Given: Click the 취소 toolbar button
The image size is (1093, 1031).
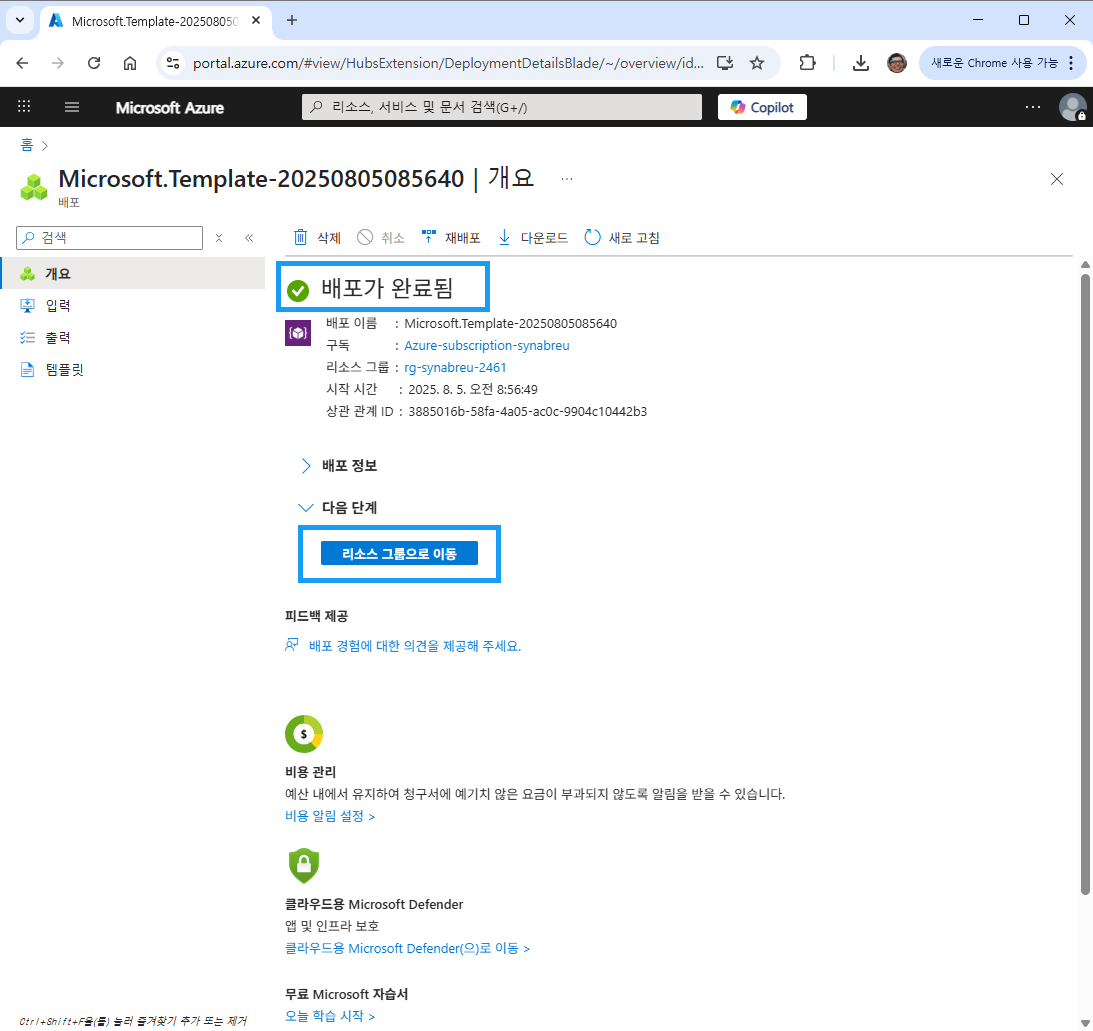Looking at the screenshot, I should click(381, 238).
